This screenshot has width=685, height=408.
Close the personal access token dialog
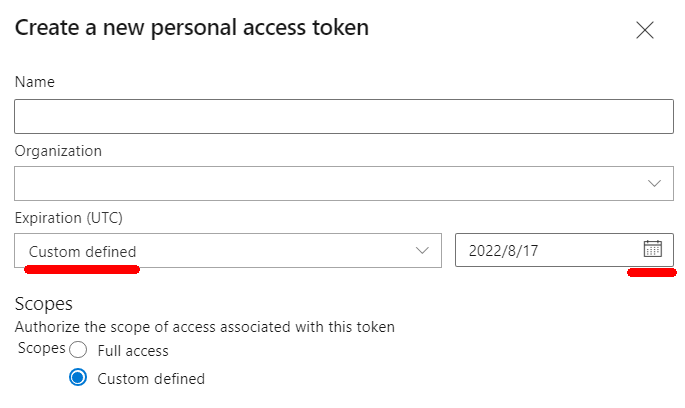(x=645, y=30)
